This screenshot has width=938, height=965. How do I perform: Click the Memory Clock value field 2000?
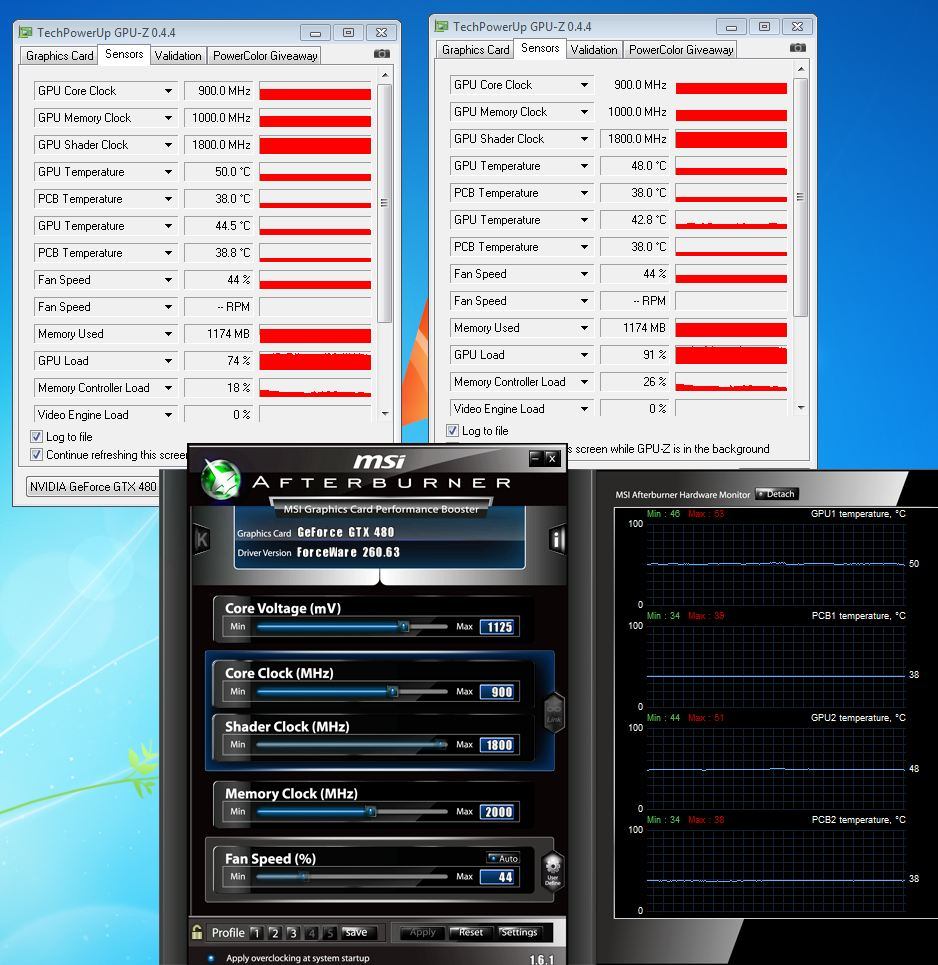(499, 812)
